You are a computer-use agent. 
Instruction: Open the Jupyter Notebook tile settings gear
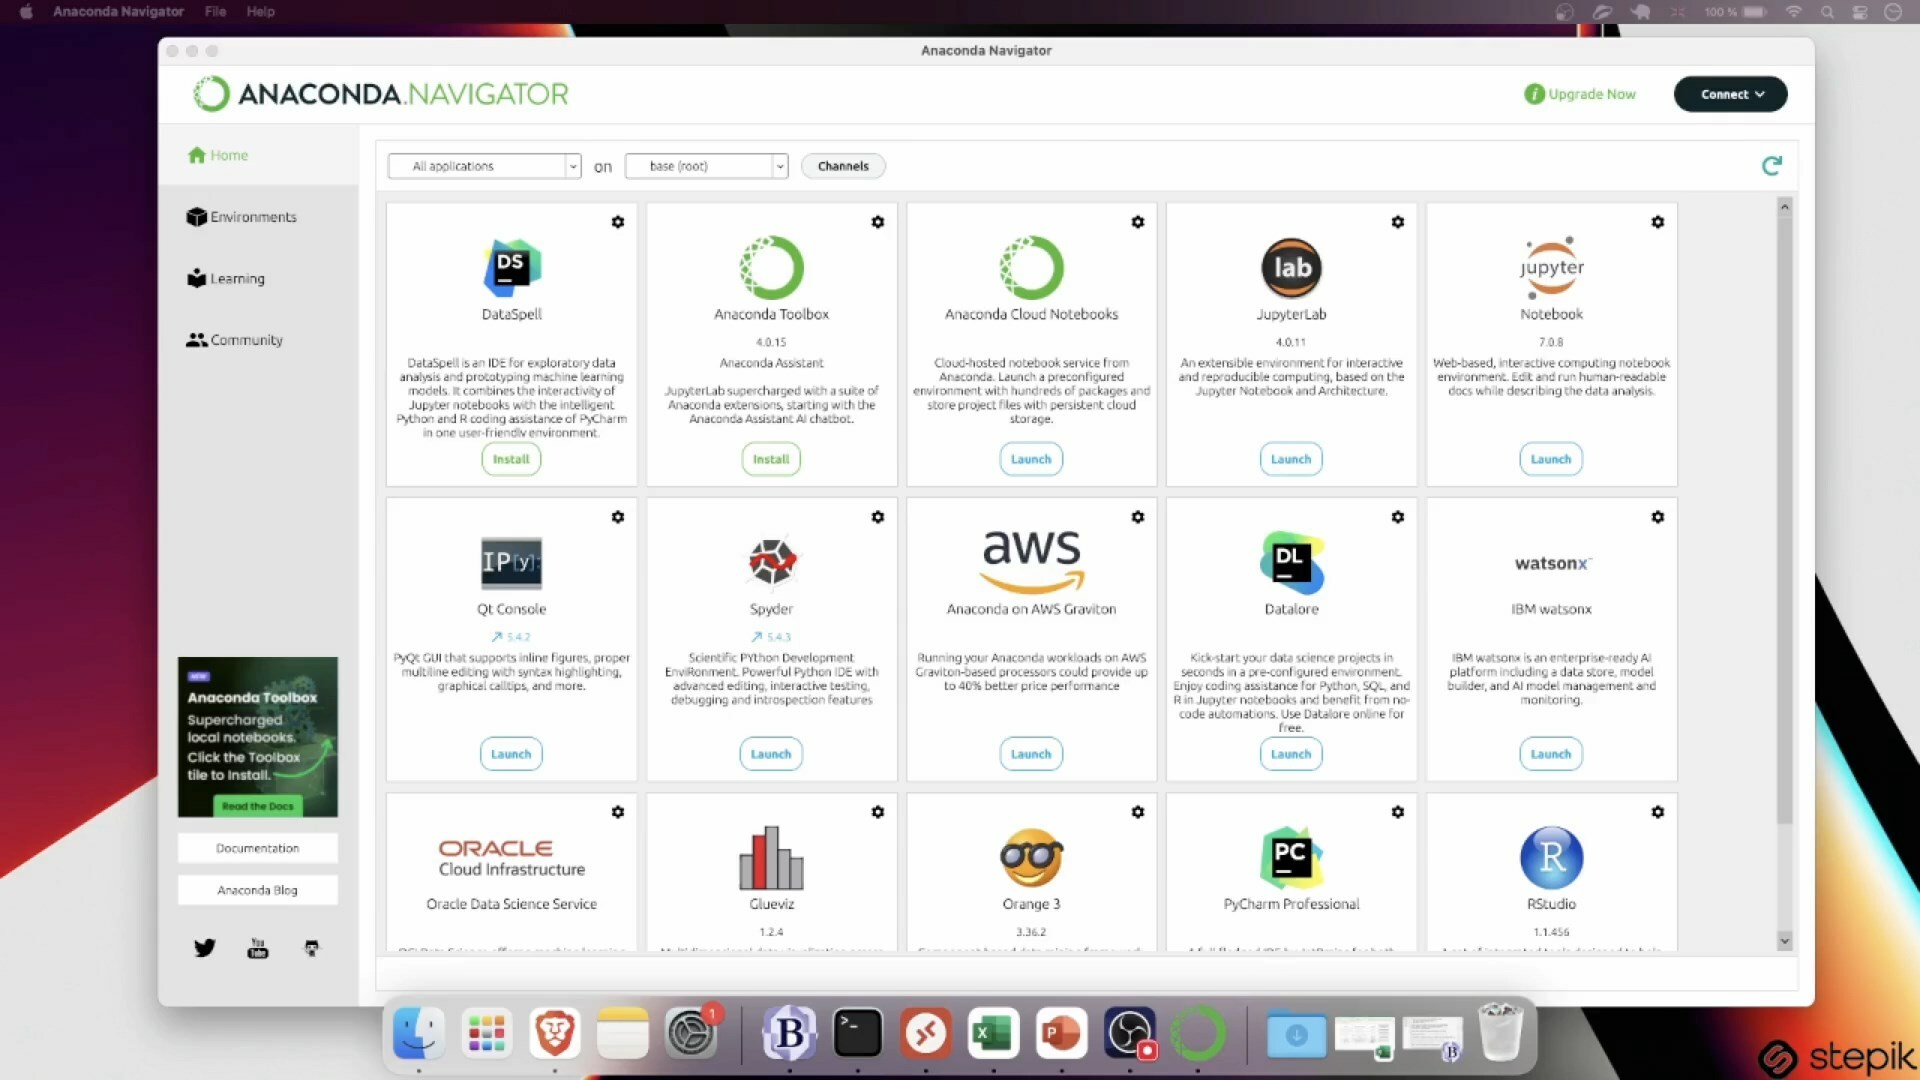coord(1658,222)
